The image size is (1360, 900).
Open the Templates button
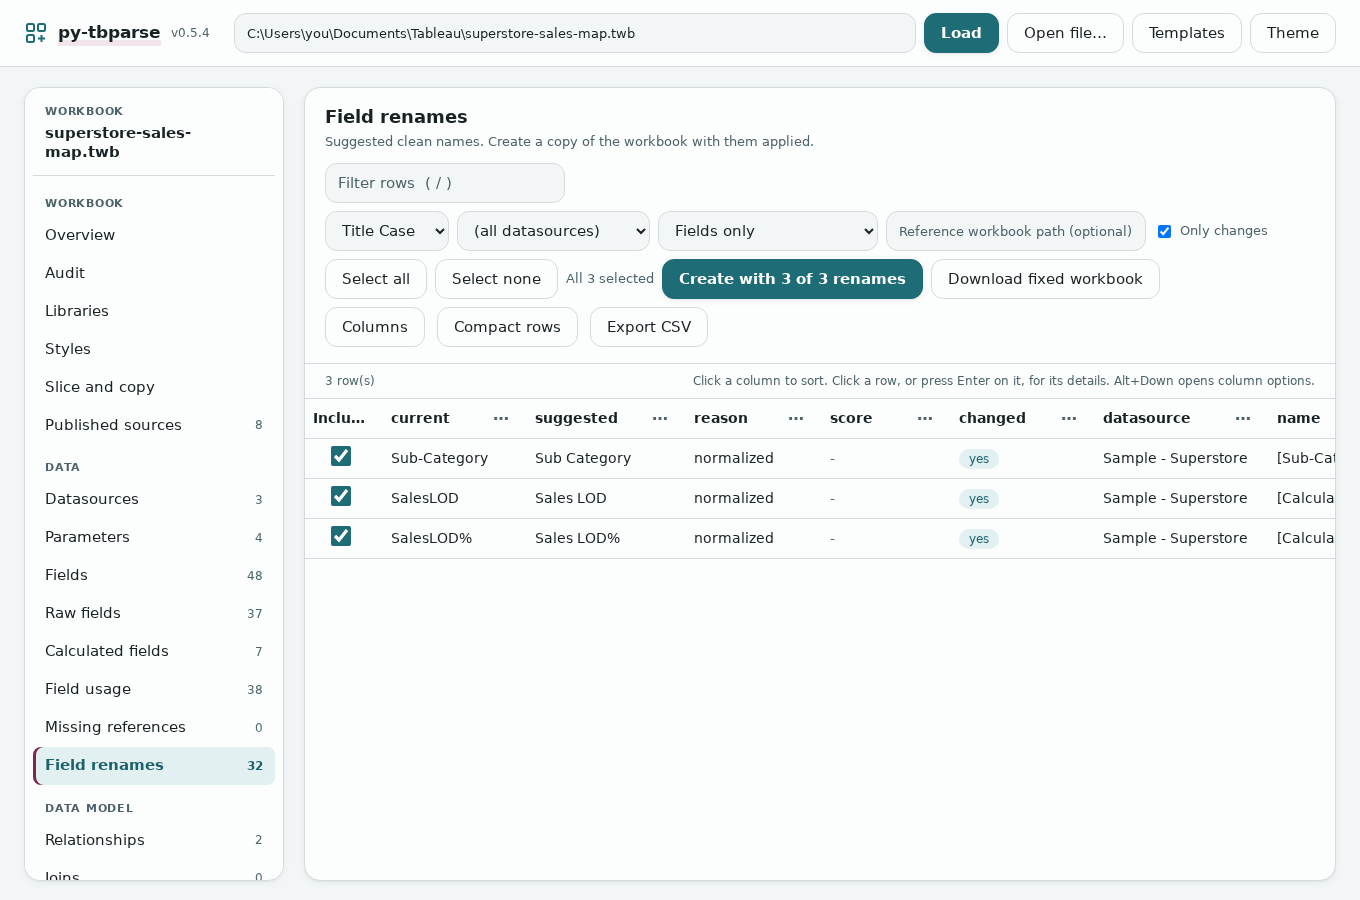(1187, 33)
